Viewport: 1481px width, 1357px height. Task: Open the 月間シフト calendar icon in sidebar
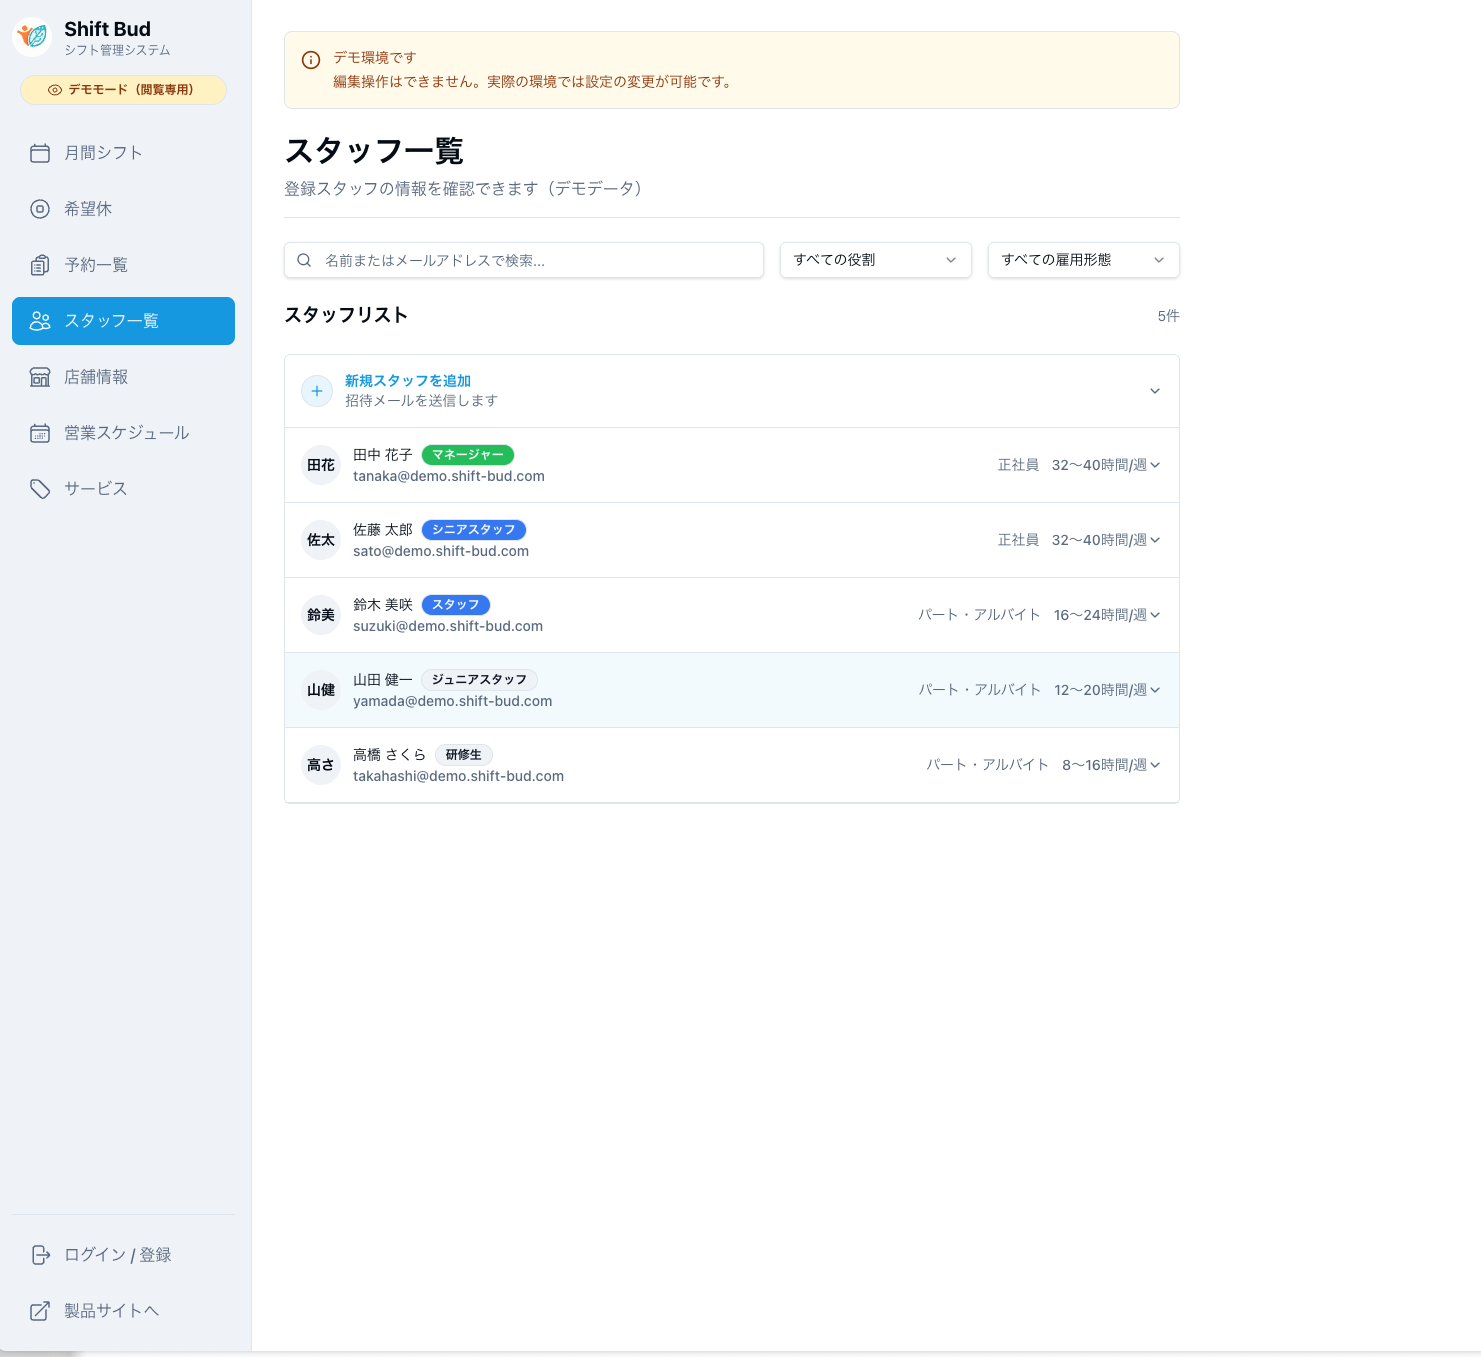tap(40, 153)
